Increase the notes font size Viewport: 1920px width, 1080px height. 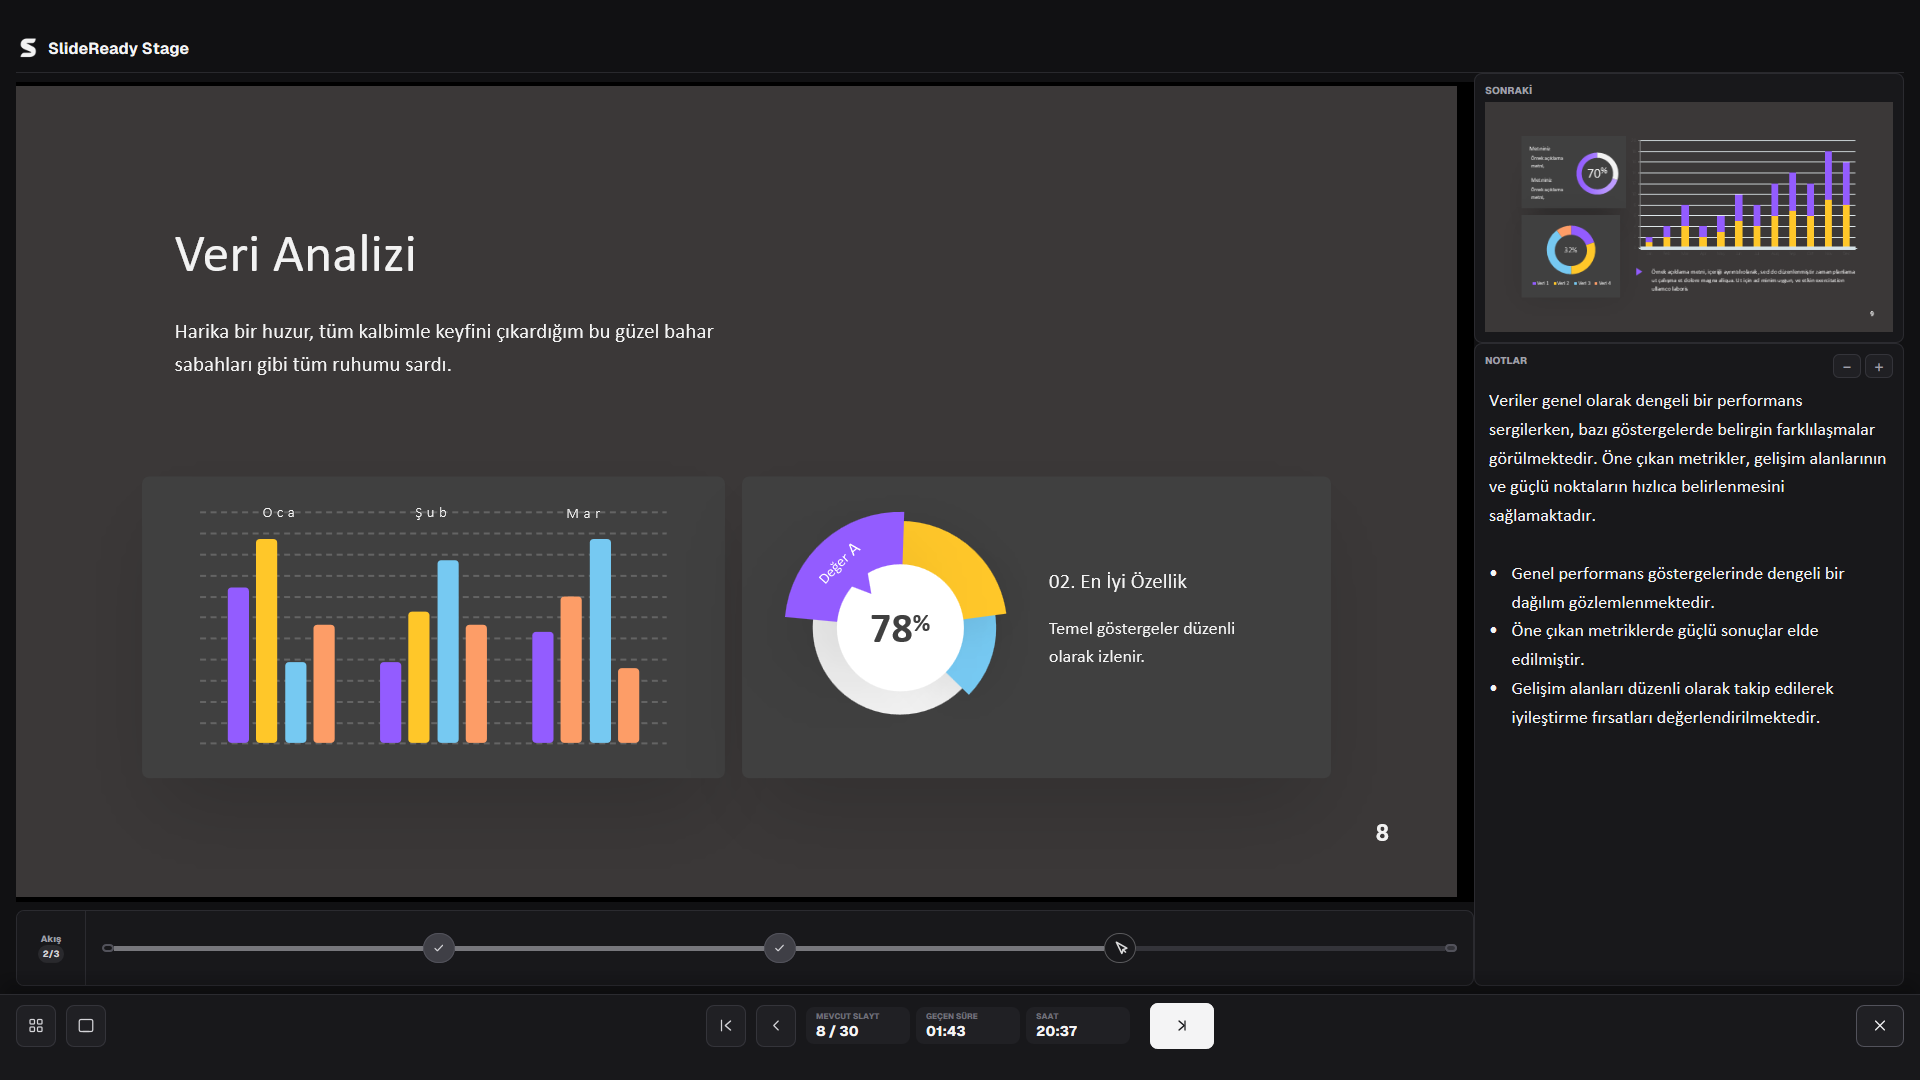click(x=1879, y=367)
